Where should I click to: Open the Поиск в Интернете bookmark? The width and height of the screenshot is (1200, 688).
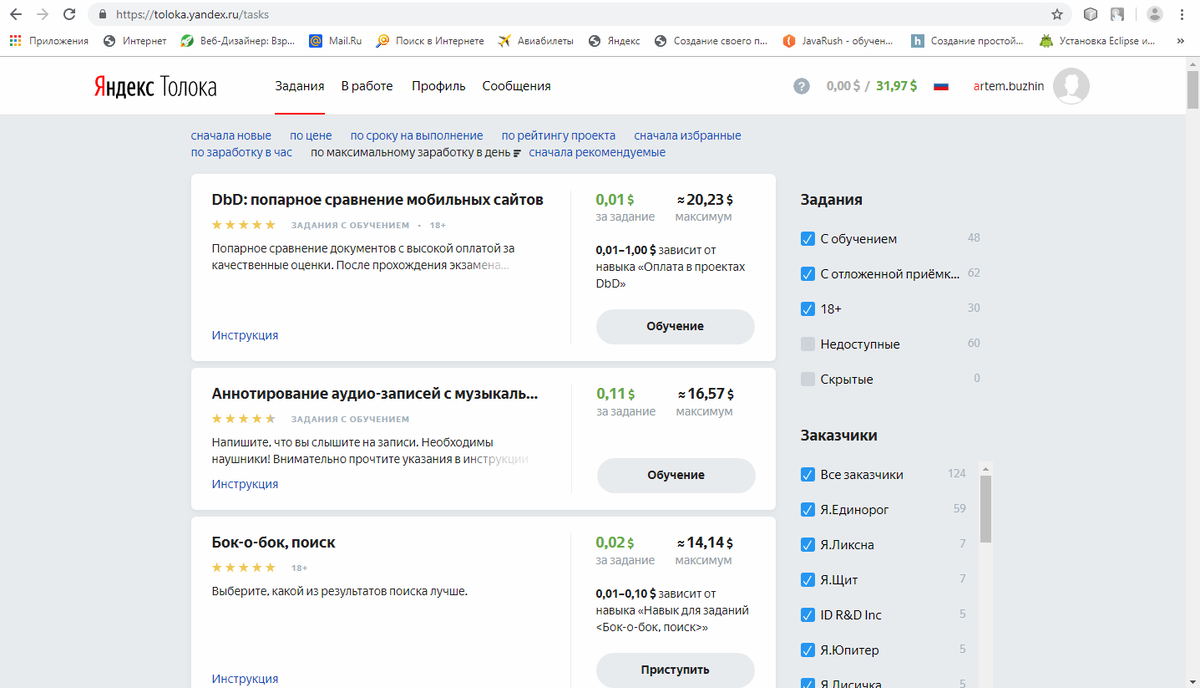click(430, 41)
